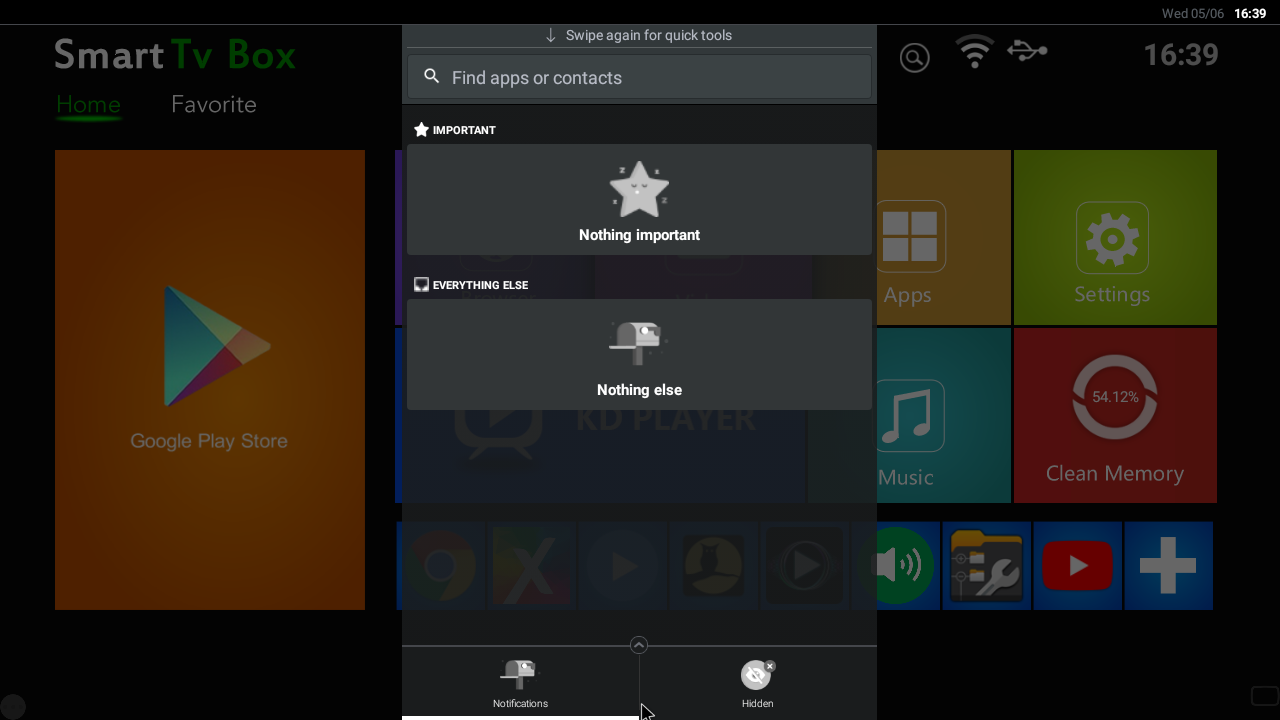The image size is (1280, 720).
Task: Click the Nothing important card
Action: point(639,199)
